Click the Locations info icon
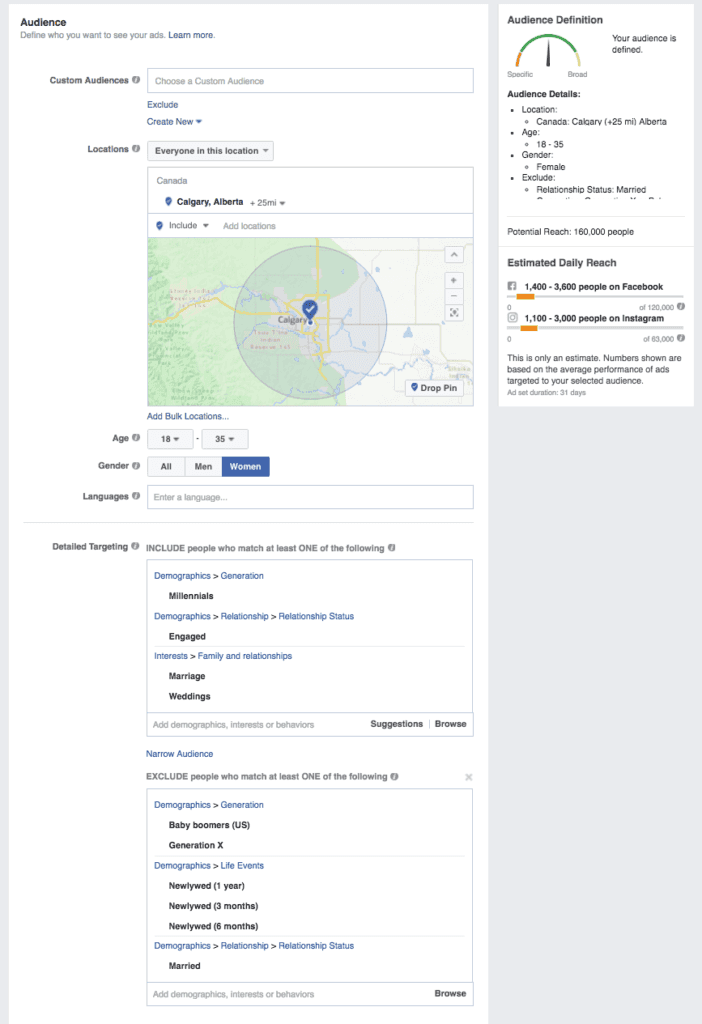 click(x=136, y=149)
